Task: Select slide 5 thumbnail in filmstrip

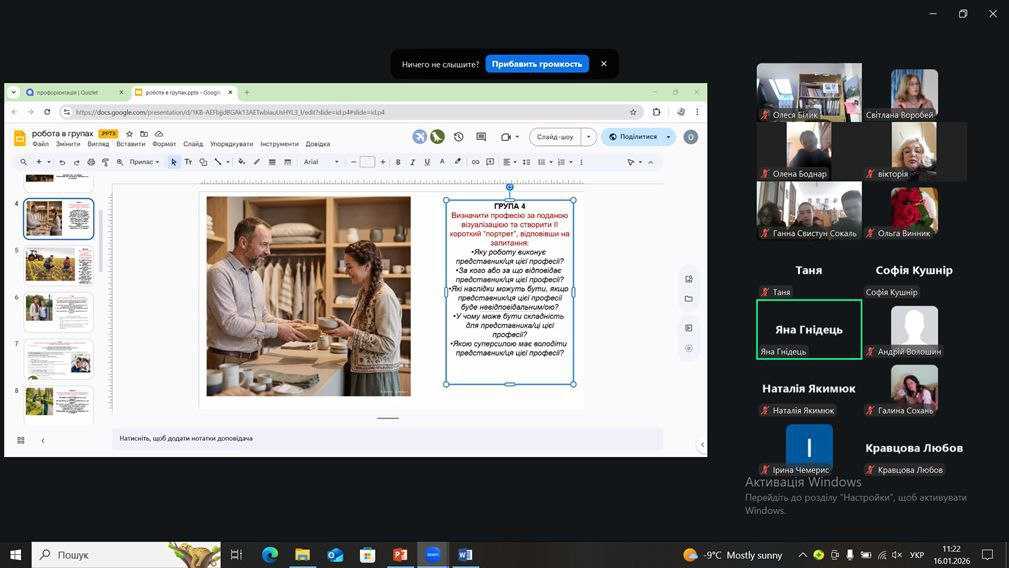Action: (58, 265)
